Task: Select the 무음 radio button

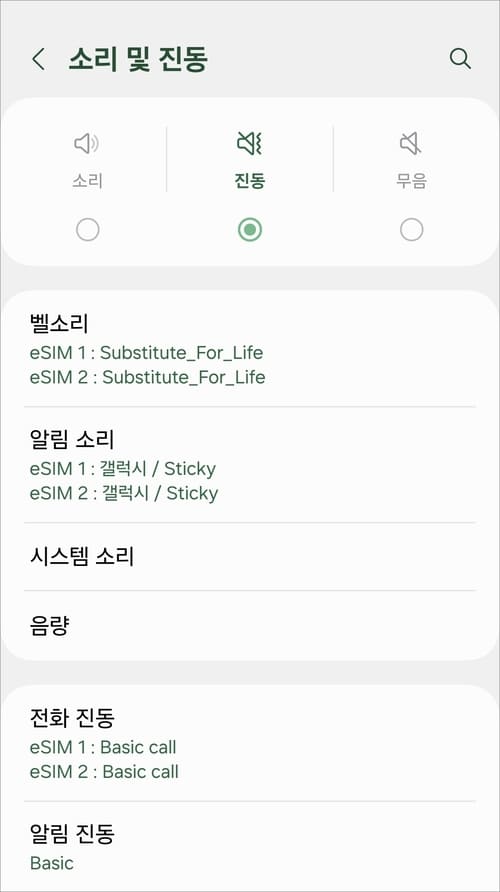Action: tap(411, 230)
